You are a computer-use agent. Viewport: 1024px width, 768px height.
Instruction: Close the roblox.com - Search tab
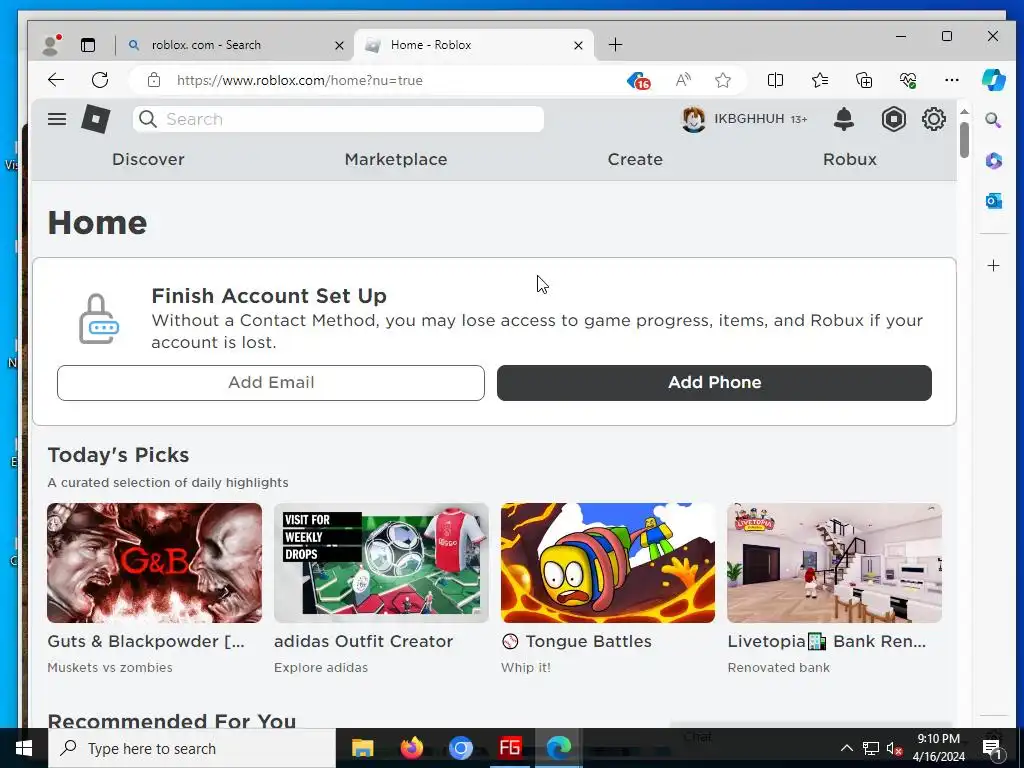[x=339, y=45]
